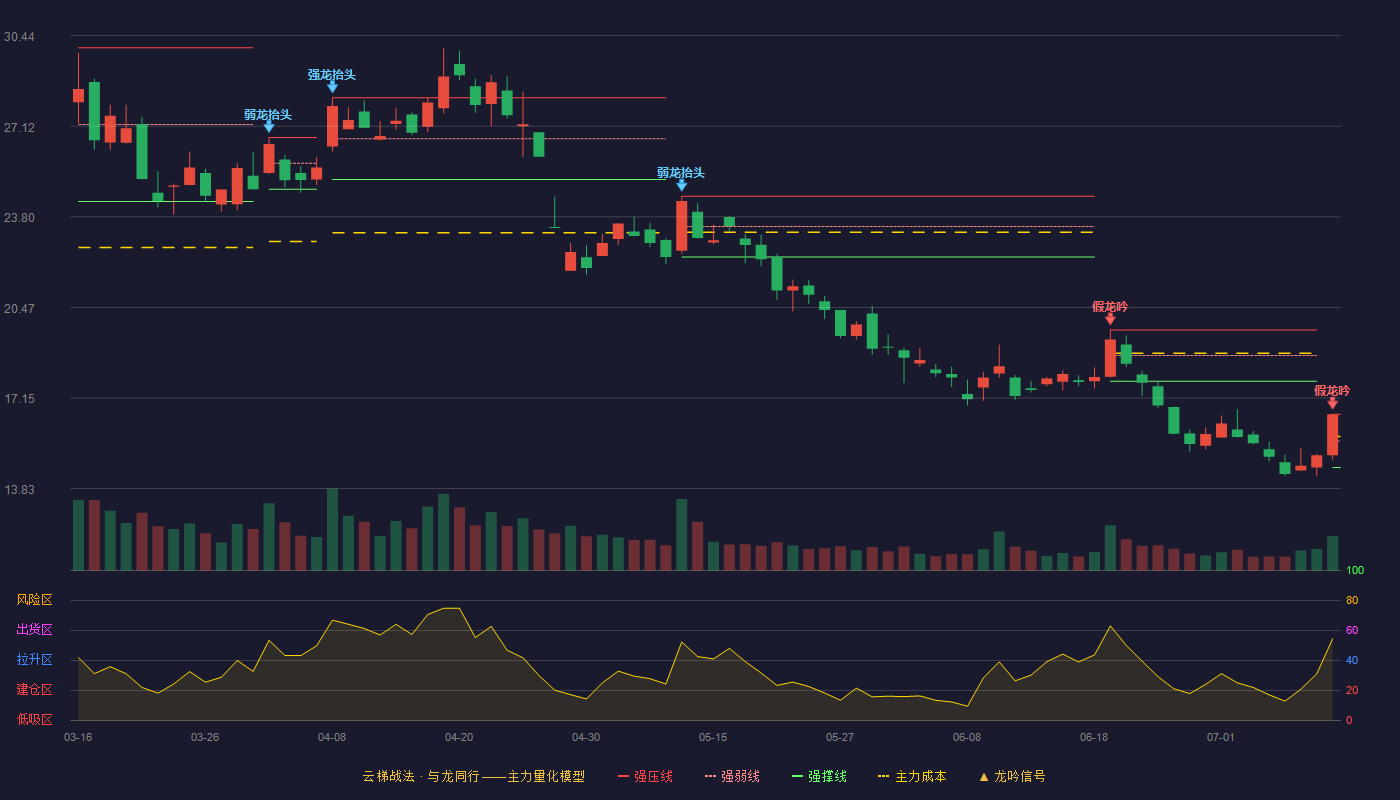Click the 30.44 price axis label
Viewport: 1400px width, 800px height.
(19, 37)
